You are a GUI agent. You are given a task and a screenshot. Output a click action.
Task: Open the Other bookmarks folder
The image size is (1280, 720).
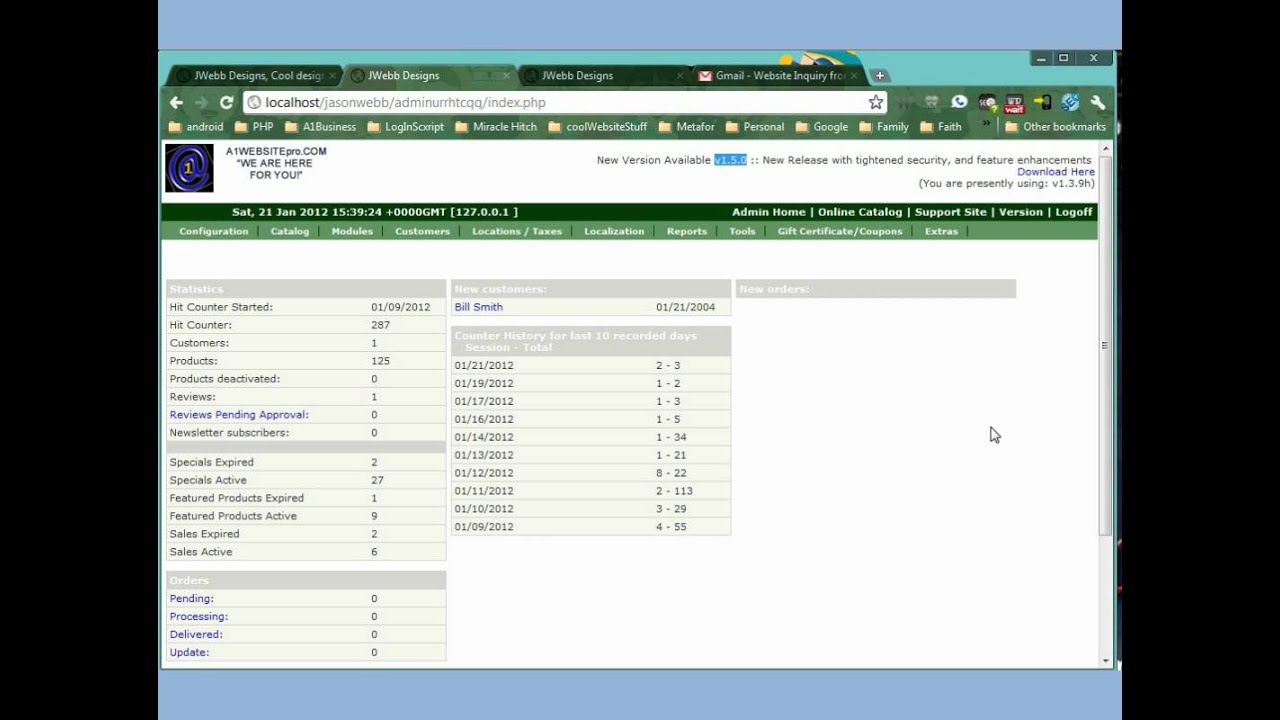coord(1056,127)
